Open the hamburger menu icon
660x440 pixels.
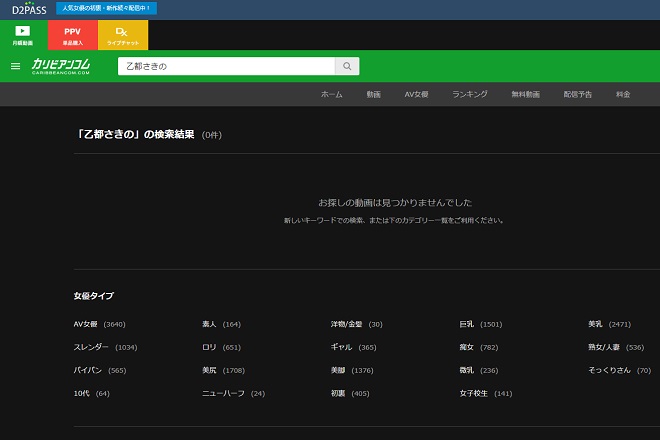pyautogui.click(x=16, y=66)
